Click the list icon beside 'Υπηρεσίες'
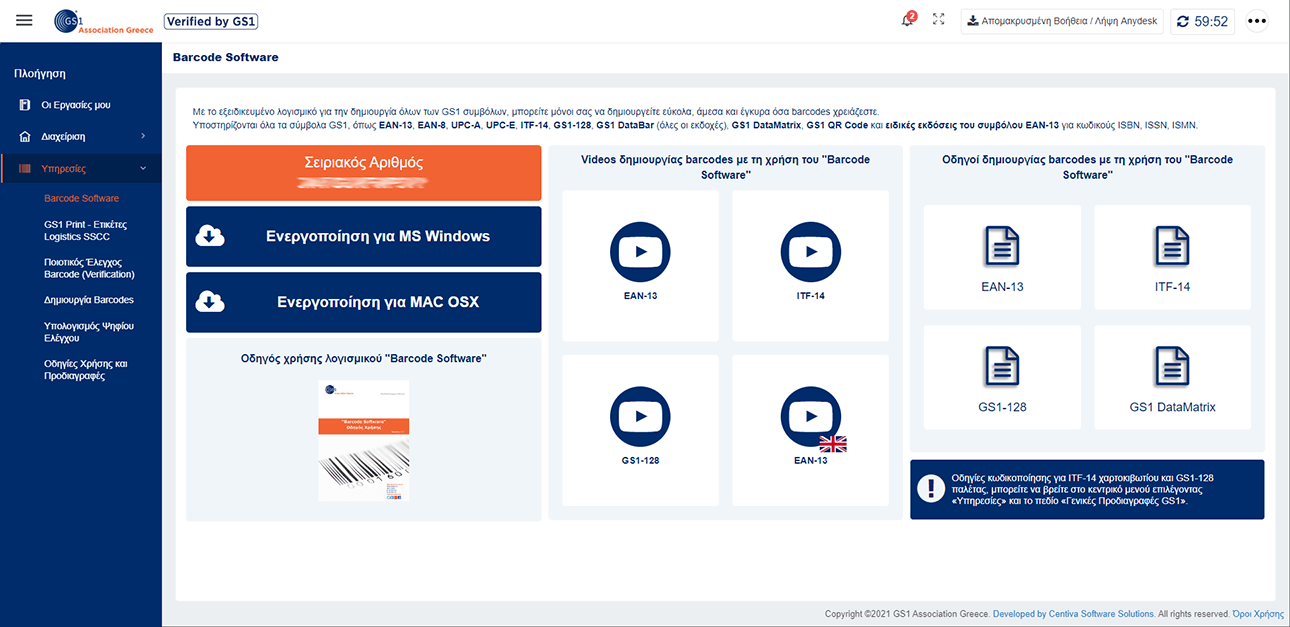The height and width of the screenshot is (627, 1290). click(25, 168)
